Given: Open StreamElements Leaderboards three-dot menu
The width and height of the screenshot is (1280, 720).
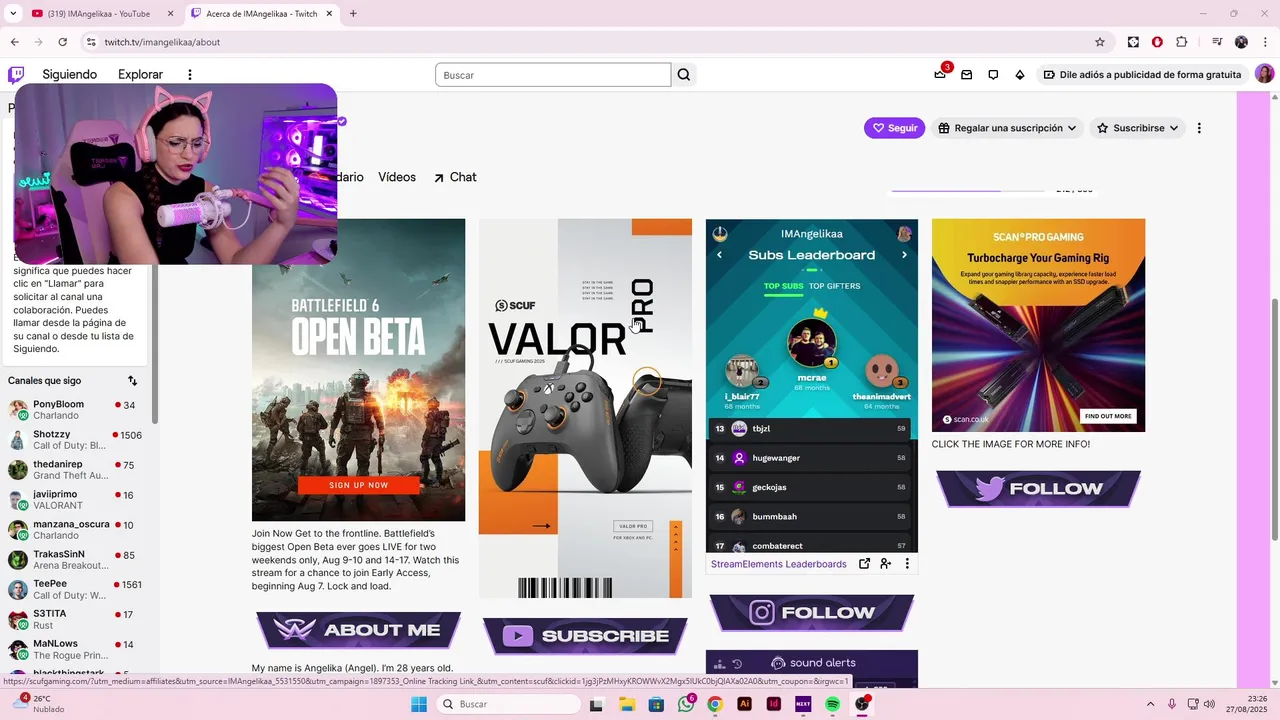Looking at the screenshot, I should tap(907, 564).
